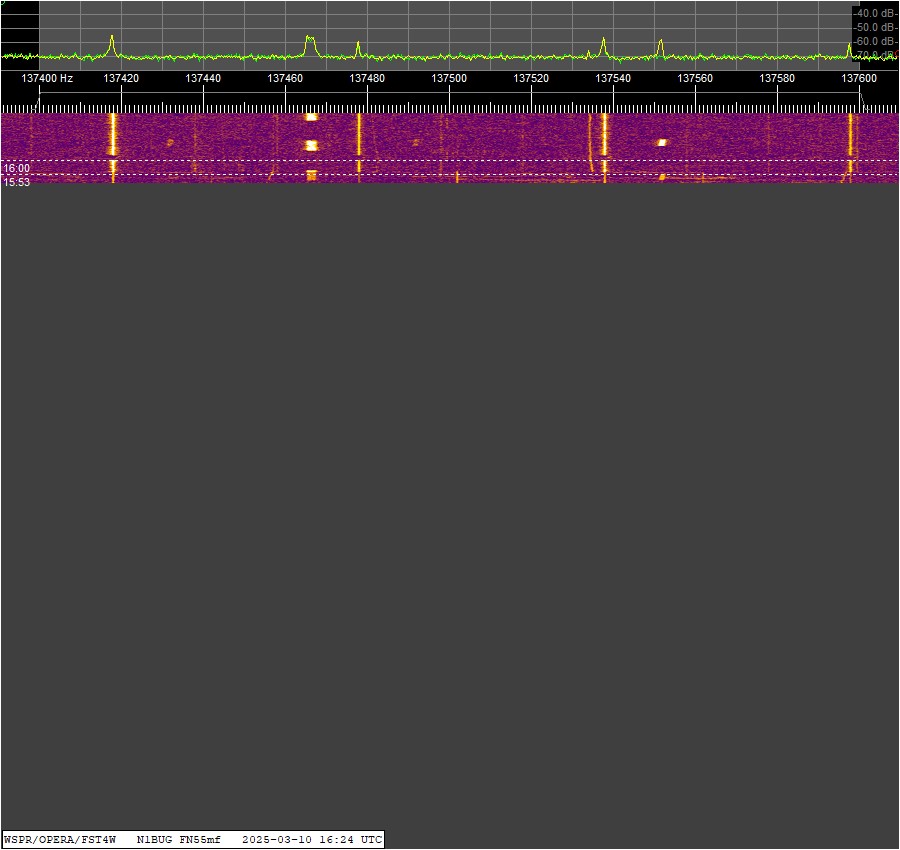Click the 2025-03-10 16:24 UTC timestamp

pos(311,839)
